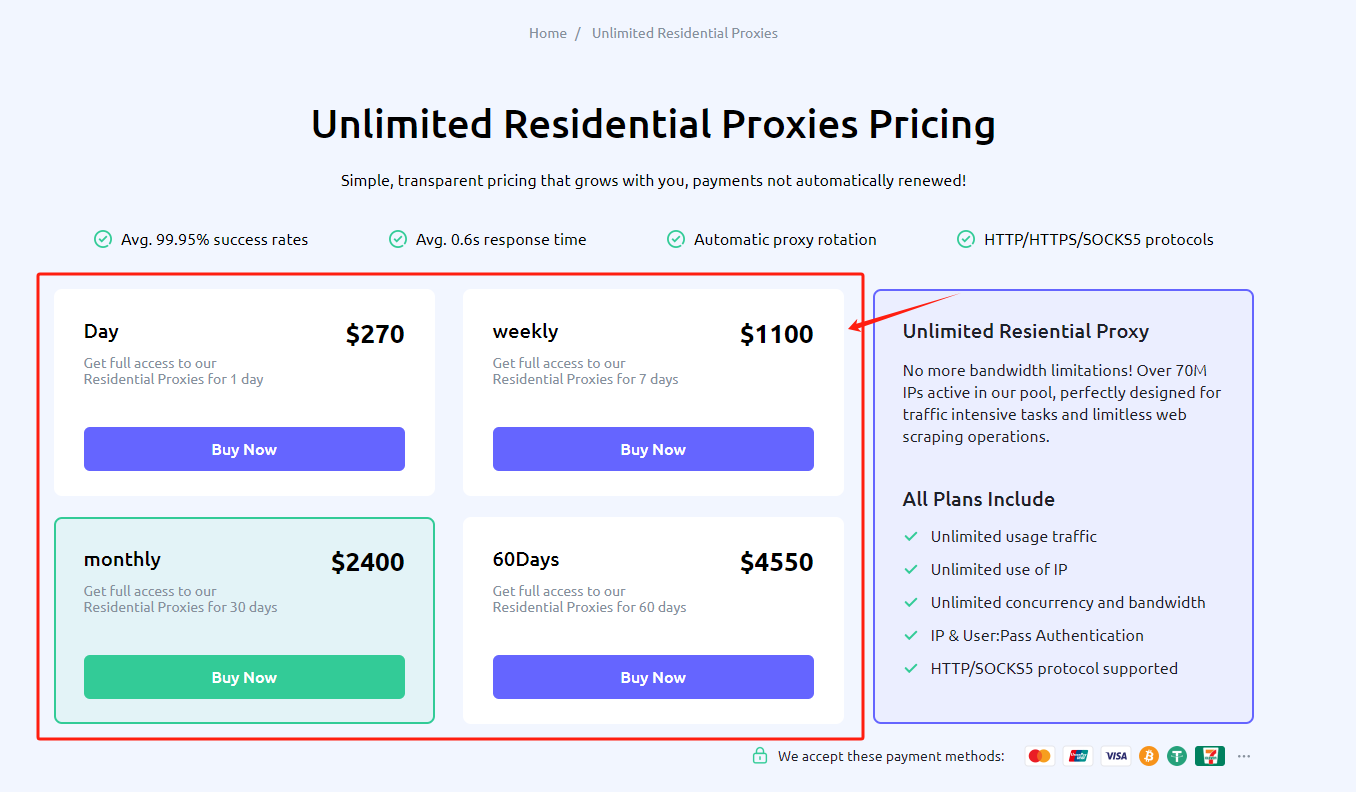Click checkmark next to Unlimited usage traffic
The height and width of the screenshot is (792, 1356).
point(911,537)
